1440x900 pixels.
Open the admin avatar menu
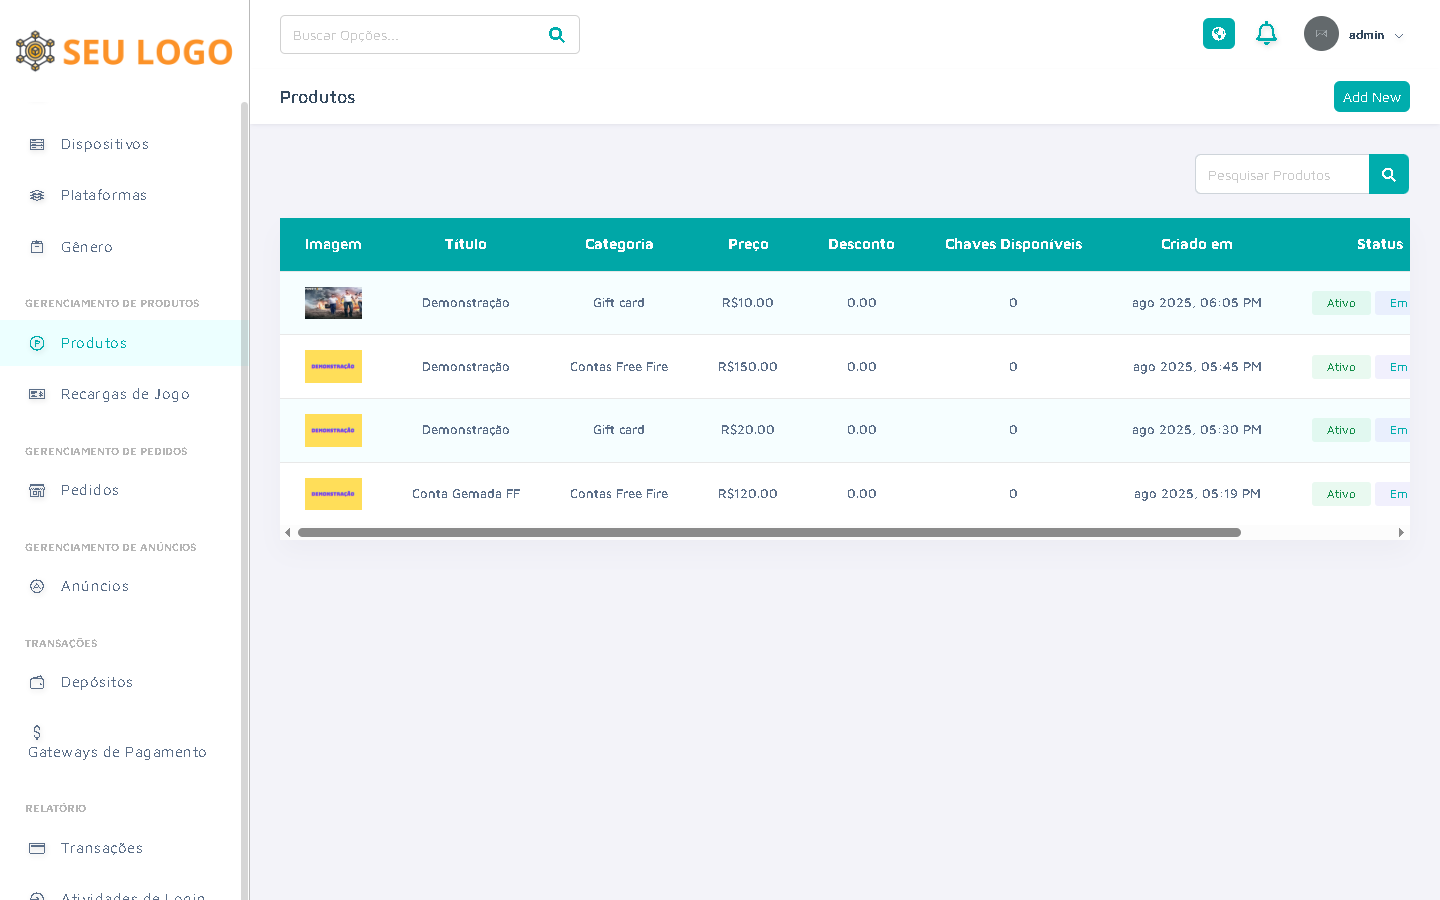coord(1321,34)
